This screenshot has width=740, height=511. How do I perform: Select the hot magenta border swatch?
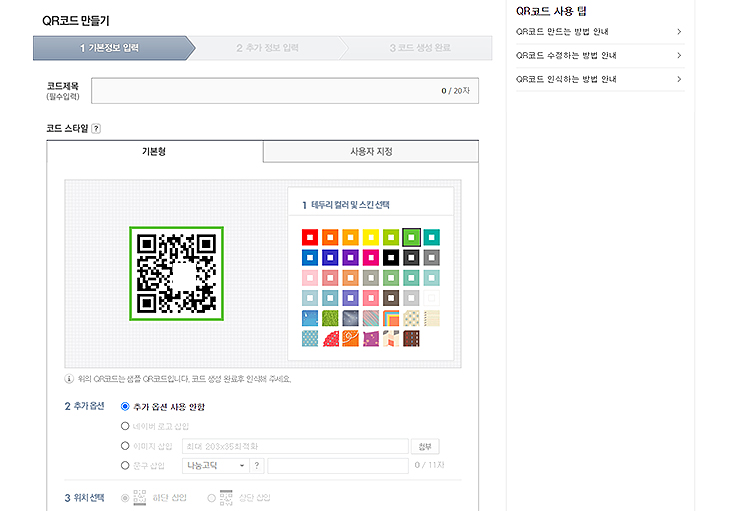[370, 257]
